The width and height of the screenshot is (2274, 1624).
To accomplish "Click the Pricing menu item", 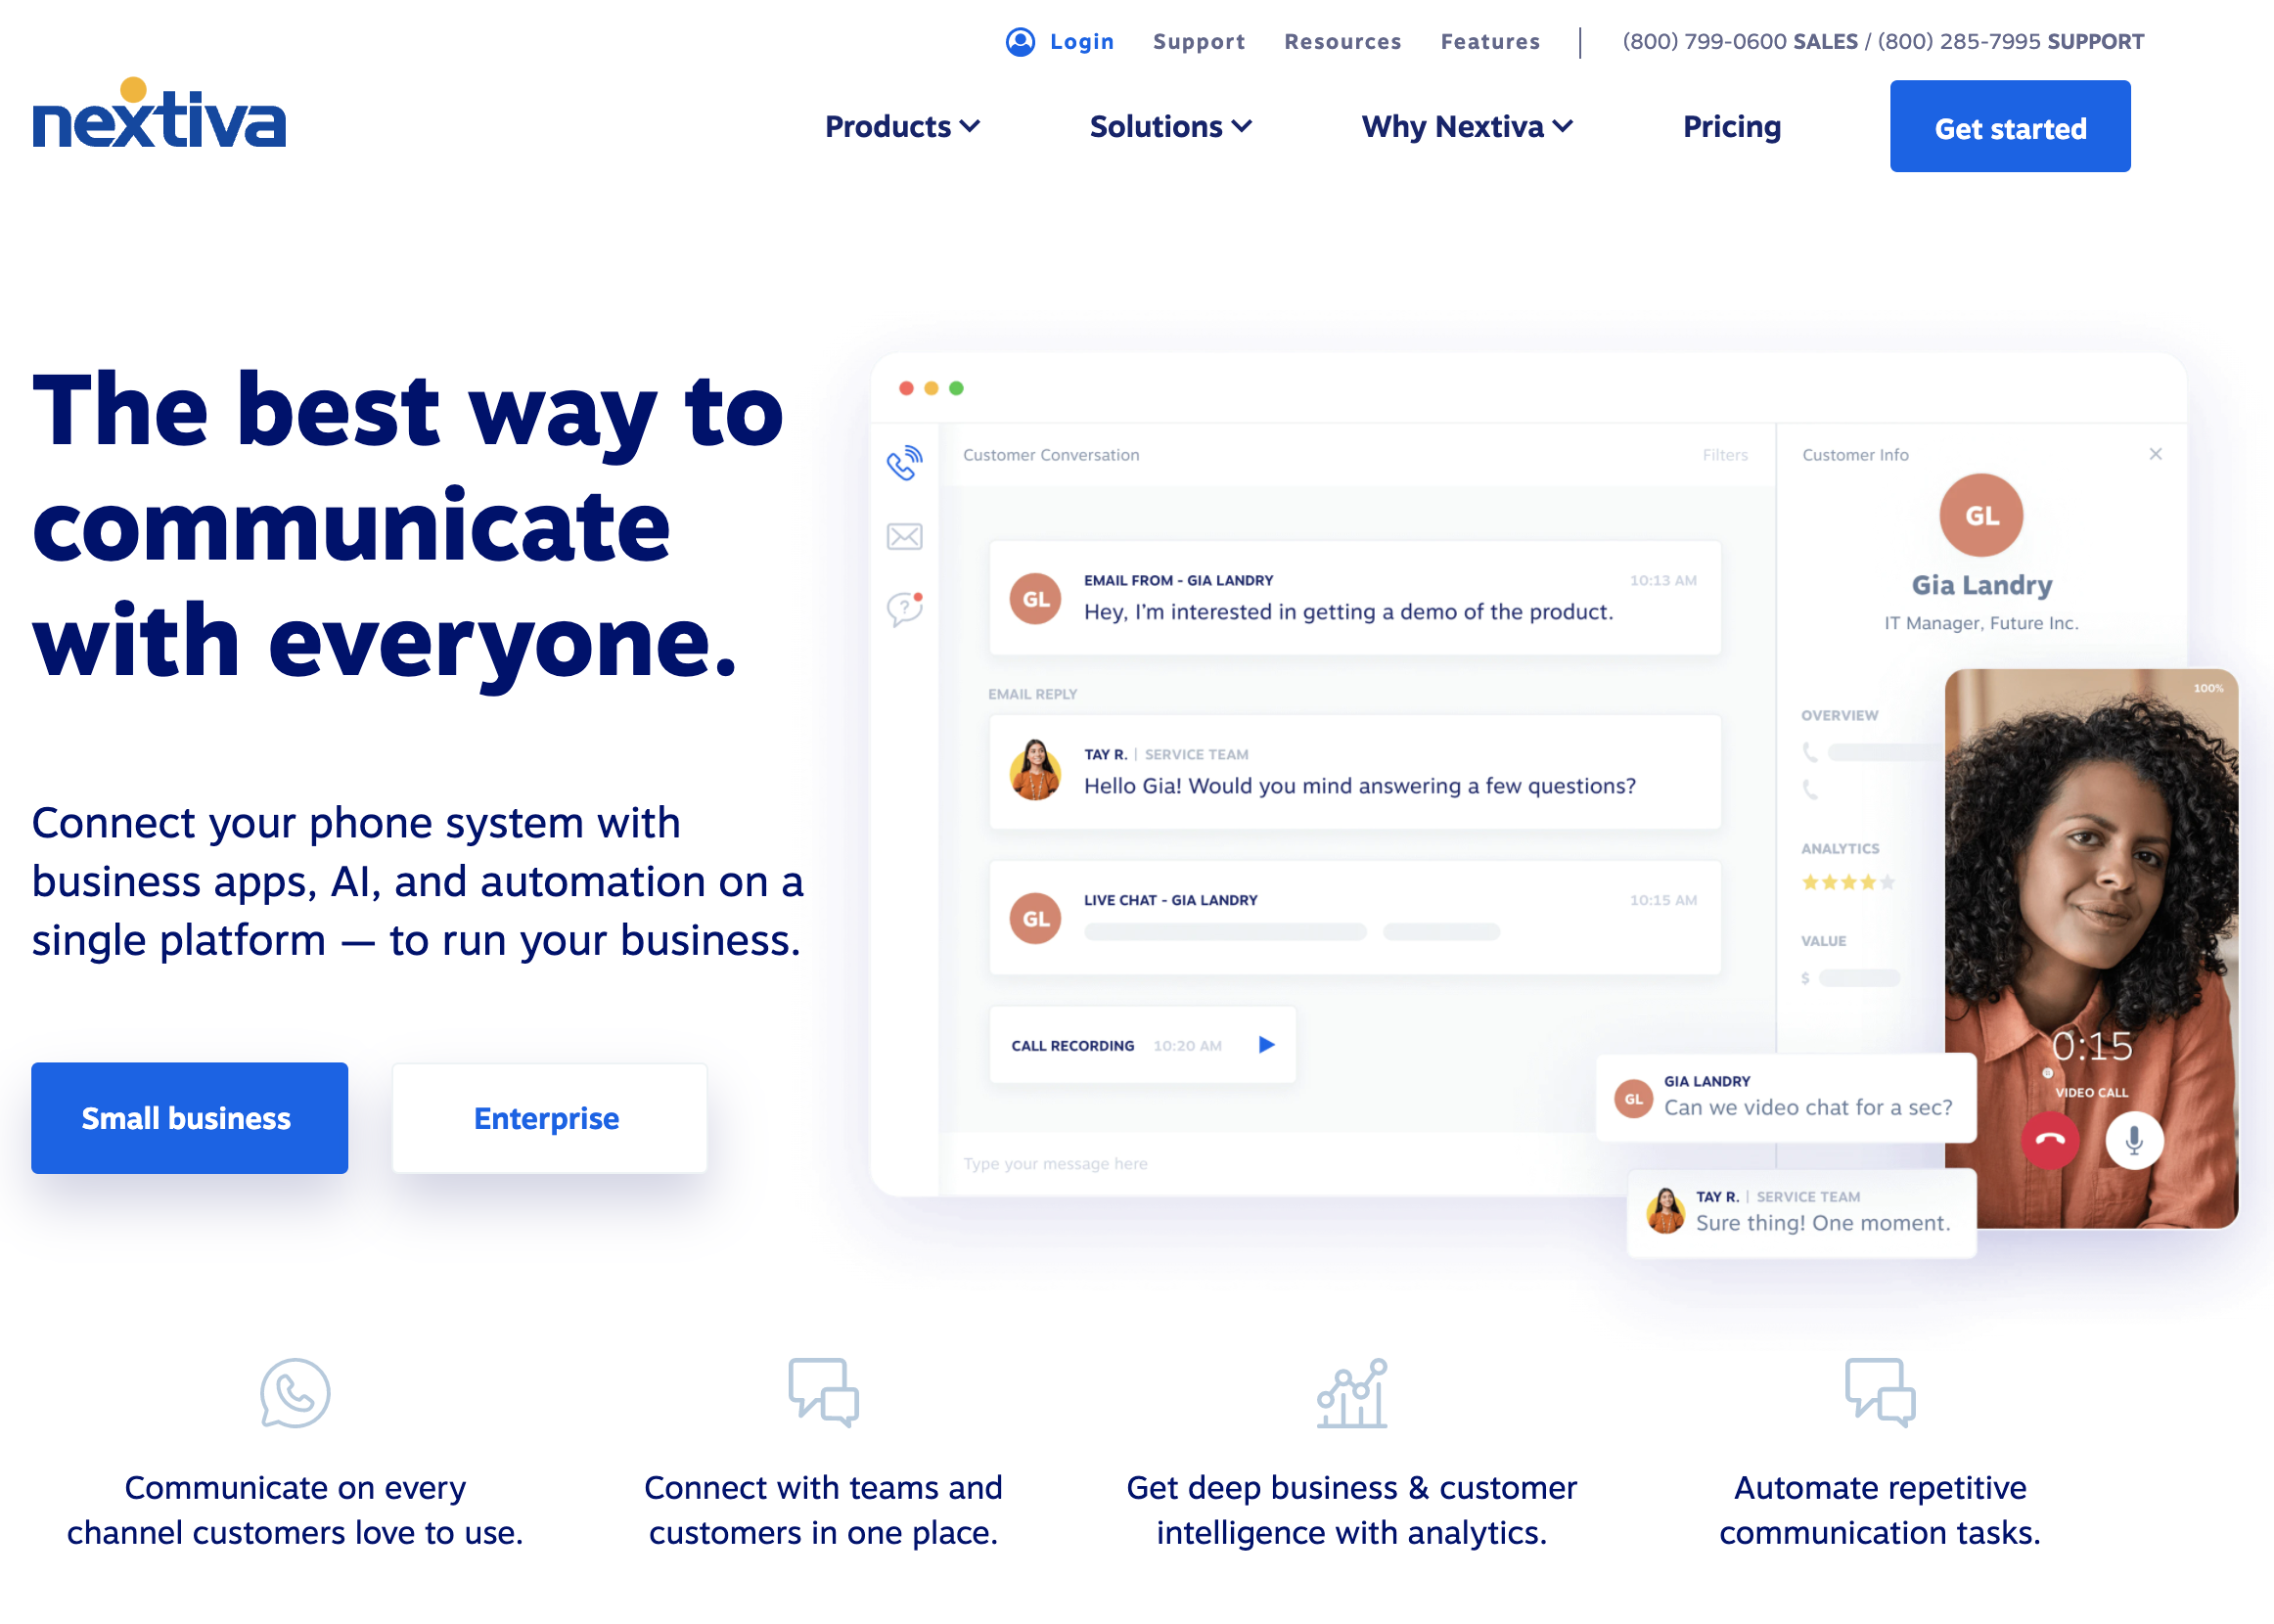I will [1727, 125].
